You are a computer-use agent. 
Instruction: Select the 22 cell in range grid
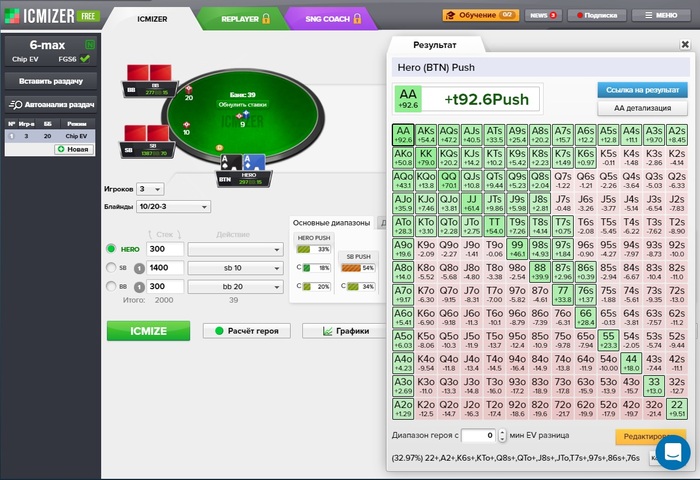(x=677, y=409)
